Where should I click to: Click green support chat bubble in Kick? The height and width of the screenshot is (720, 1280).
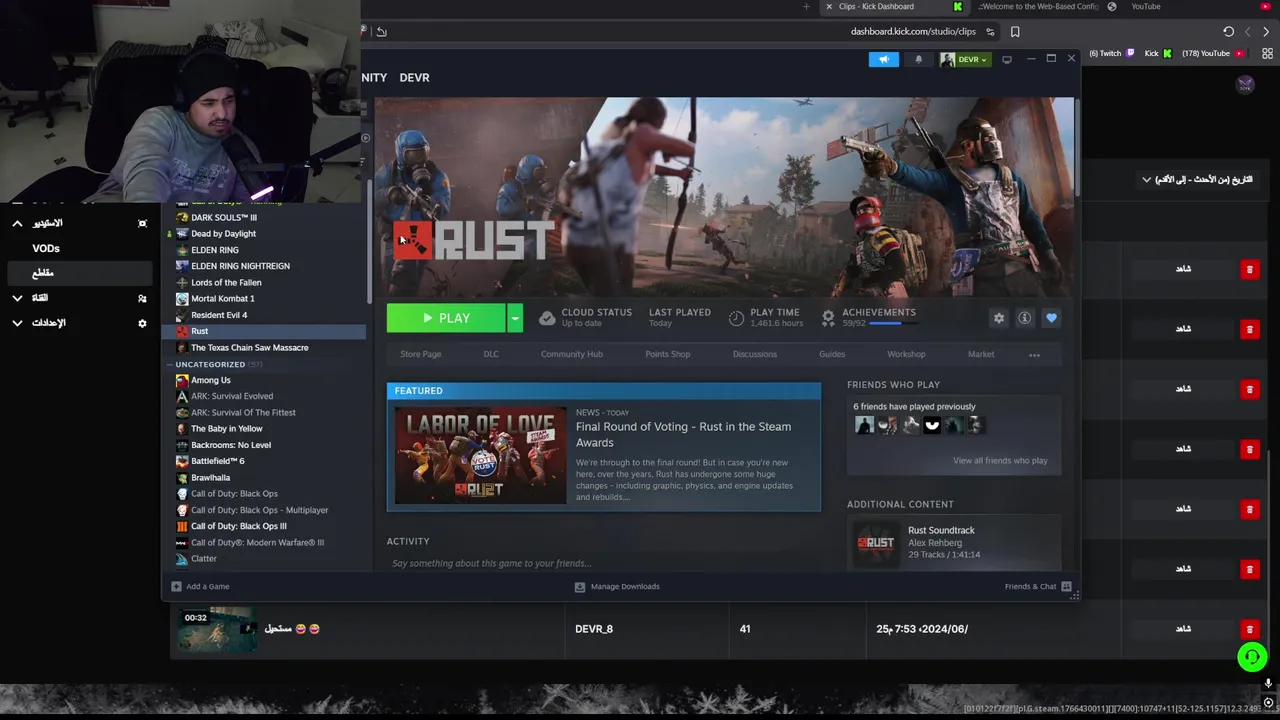(x=1251, y=657)
